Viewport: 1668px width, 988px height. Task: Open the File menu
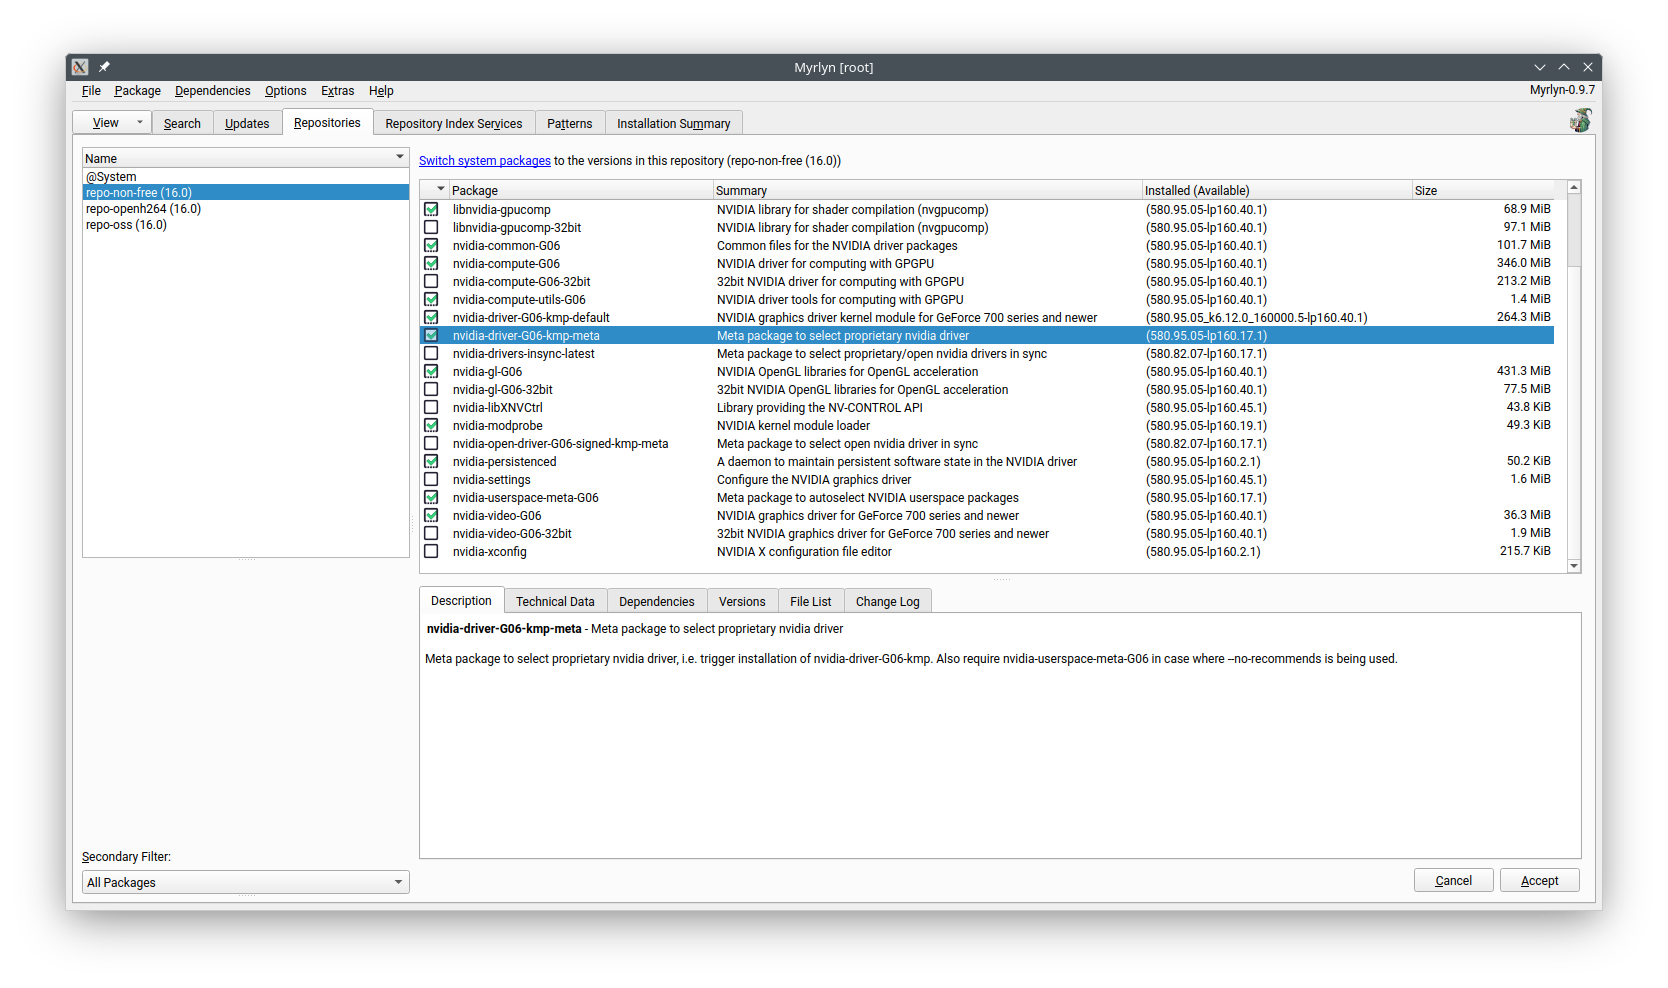tap(91, 91)
